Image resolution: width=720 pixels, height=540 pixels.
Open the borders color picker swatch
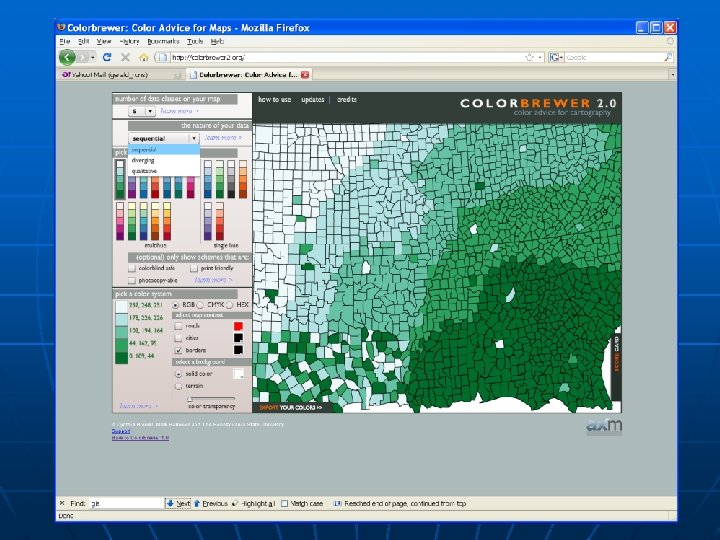(238, 350)
